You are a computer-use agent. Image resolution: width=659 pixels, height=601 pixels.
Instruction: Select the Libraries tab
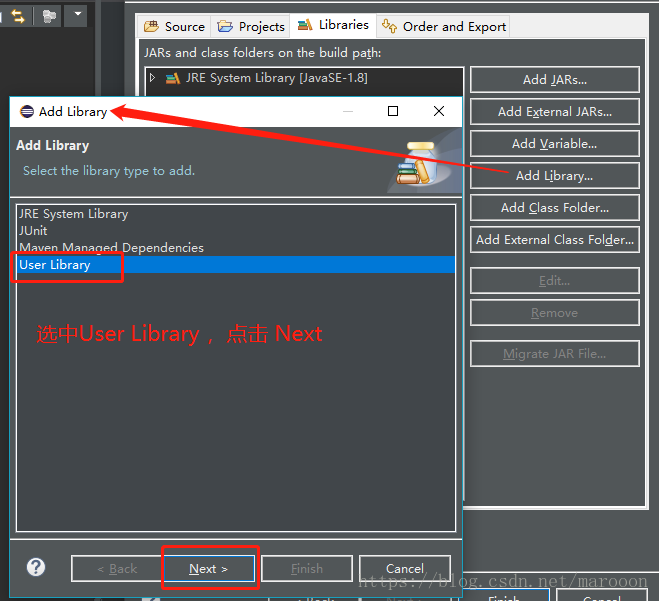(333, 25)
